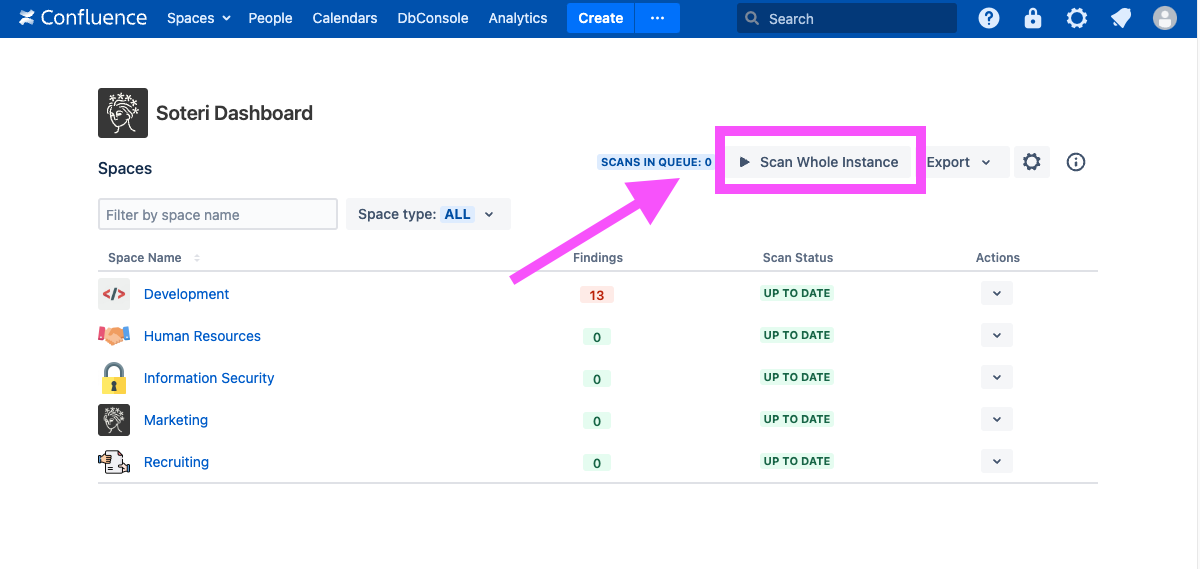Open Soteri dashboard settings gear
Viewport: 1200px width, 569px height.
(1032, 162)
